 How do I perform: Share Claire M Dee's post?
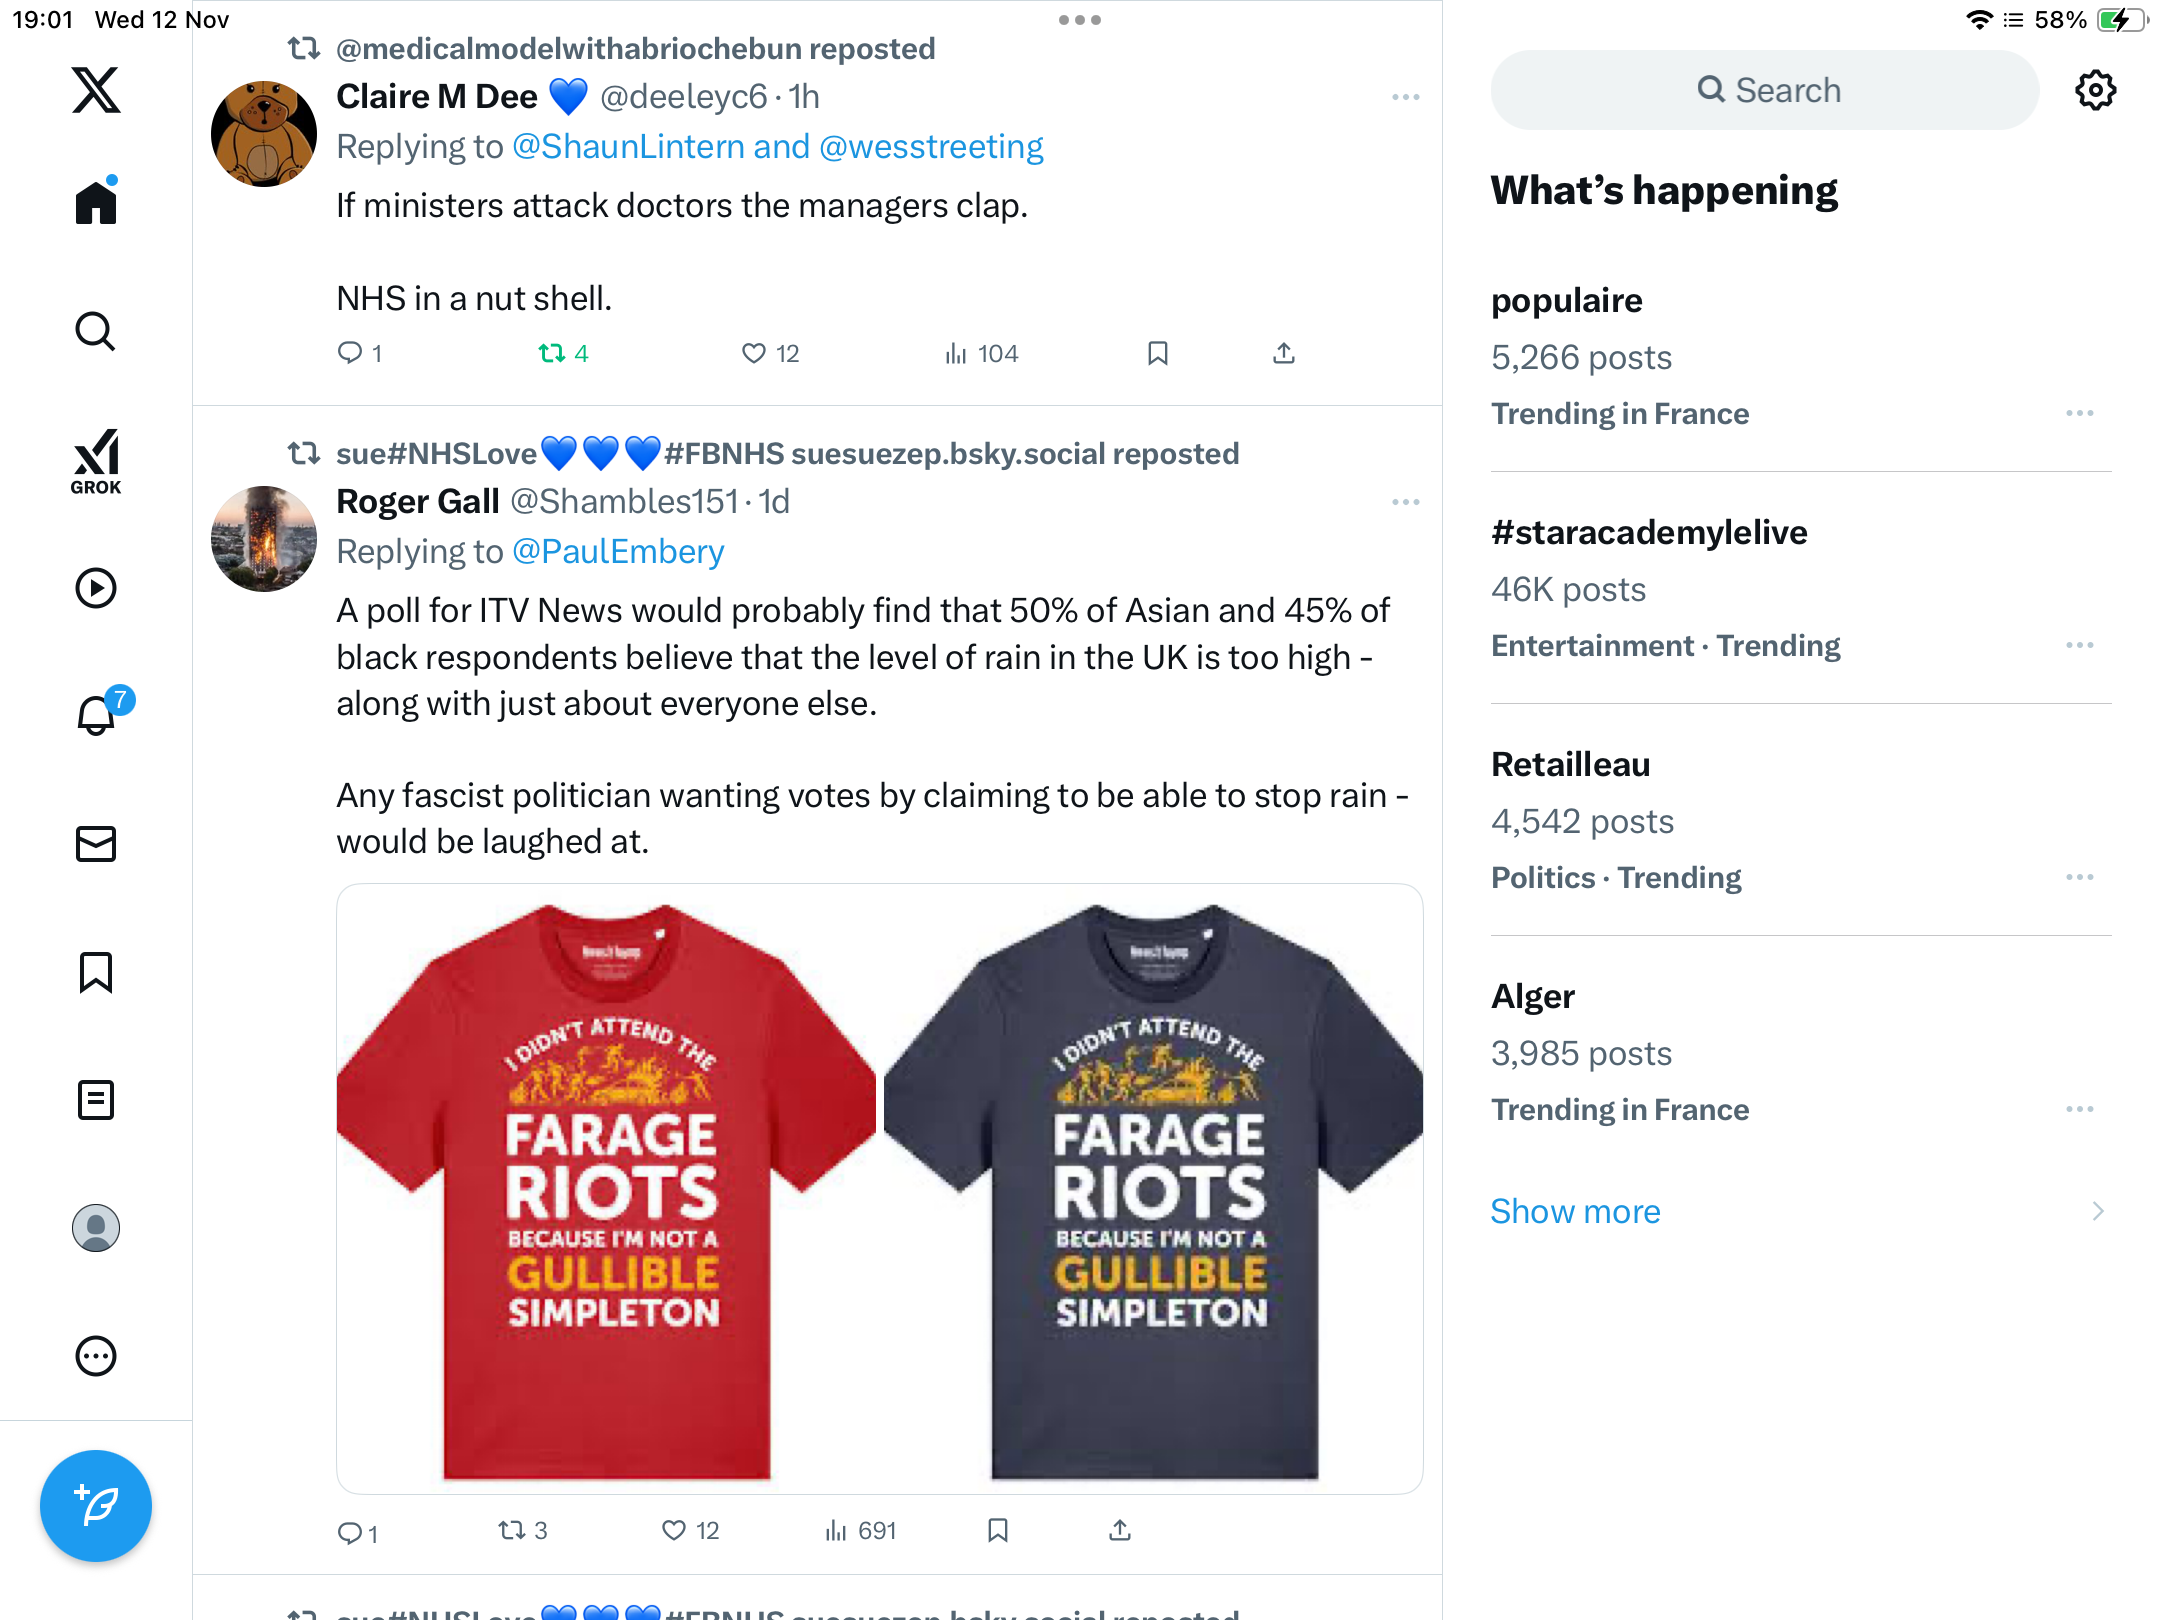coord(1284,353)
